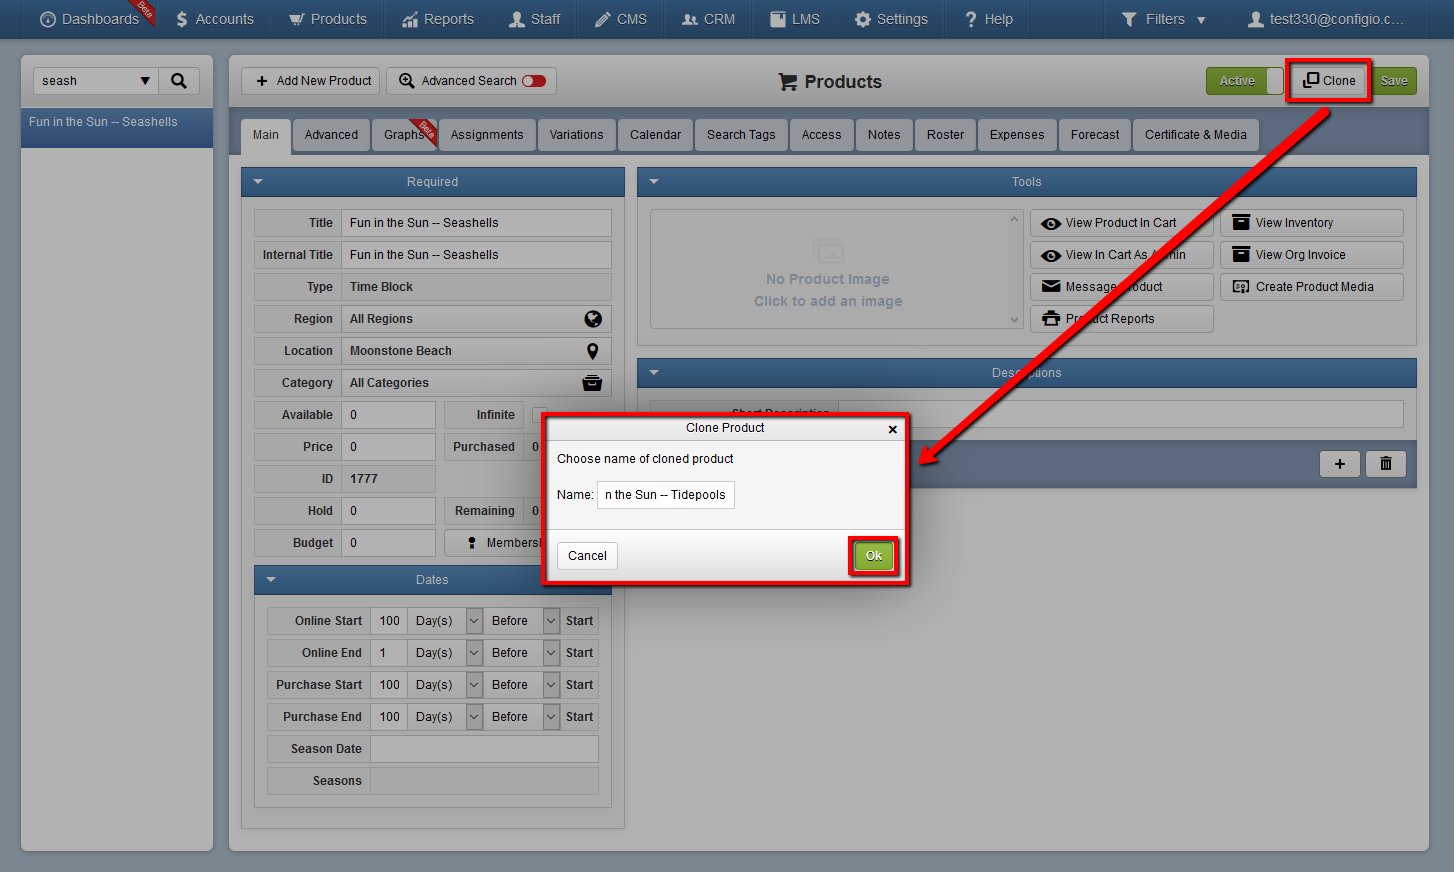Click the Season Date input field
Screen dimensions: 1454x872
484,749
